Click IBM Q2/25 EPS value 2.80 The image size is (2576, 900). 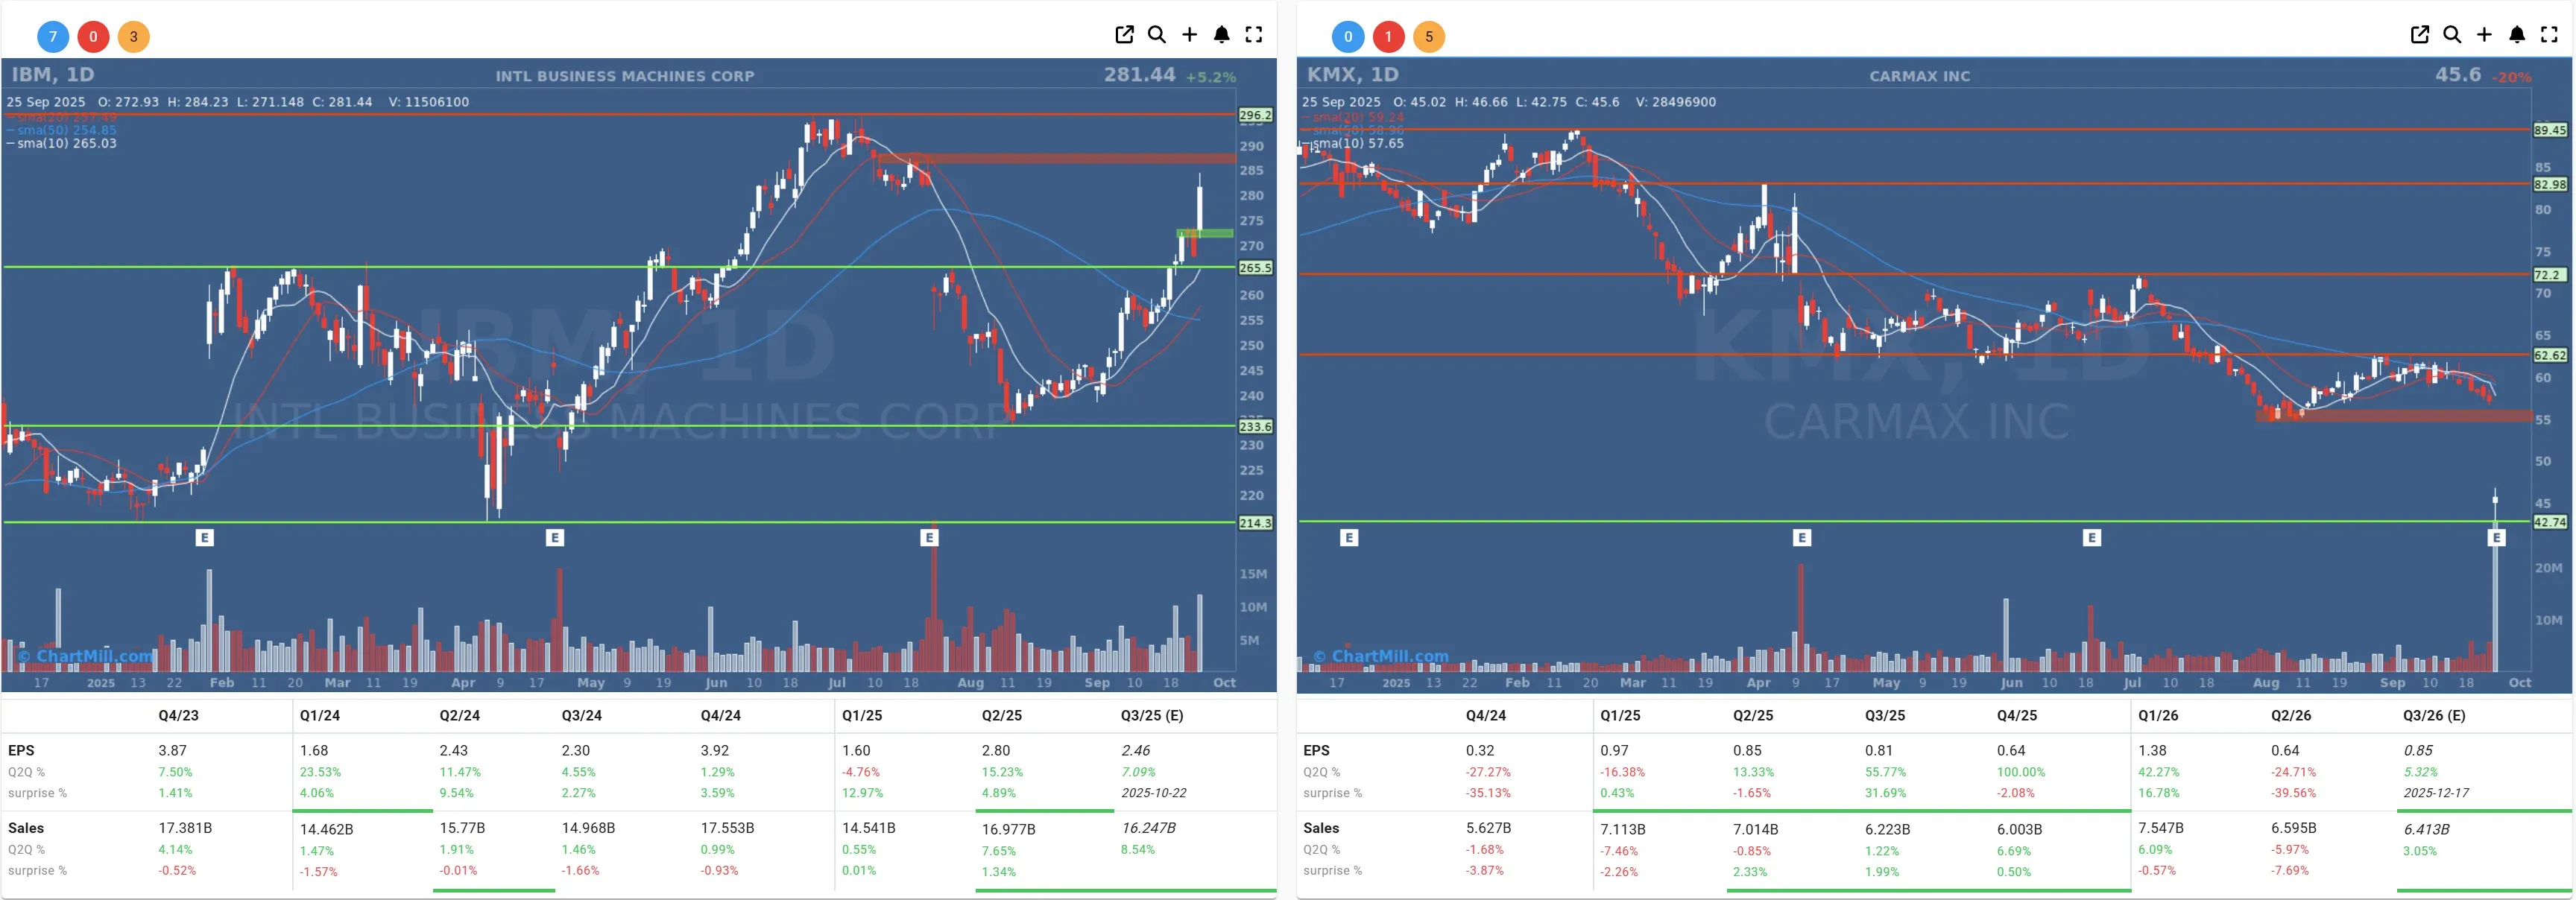pyautogui.click(x=996, y=751)
